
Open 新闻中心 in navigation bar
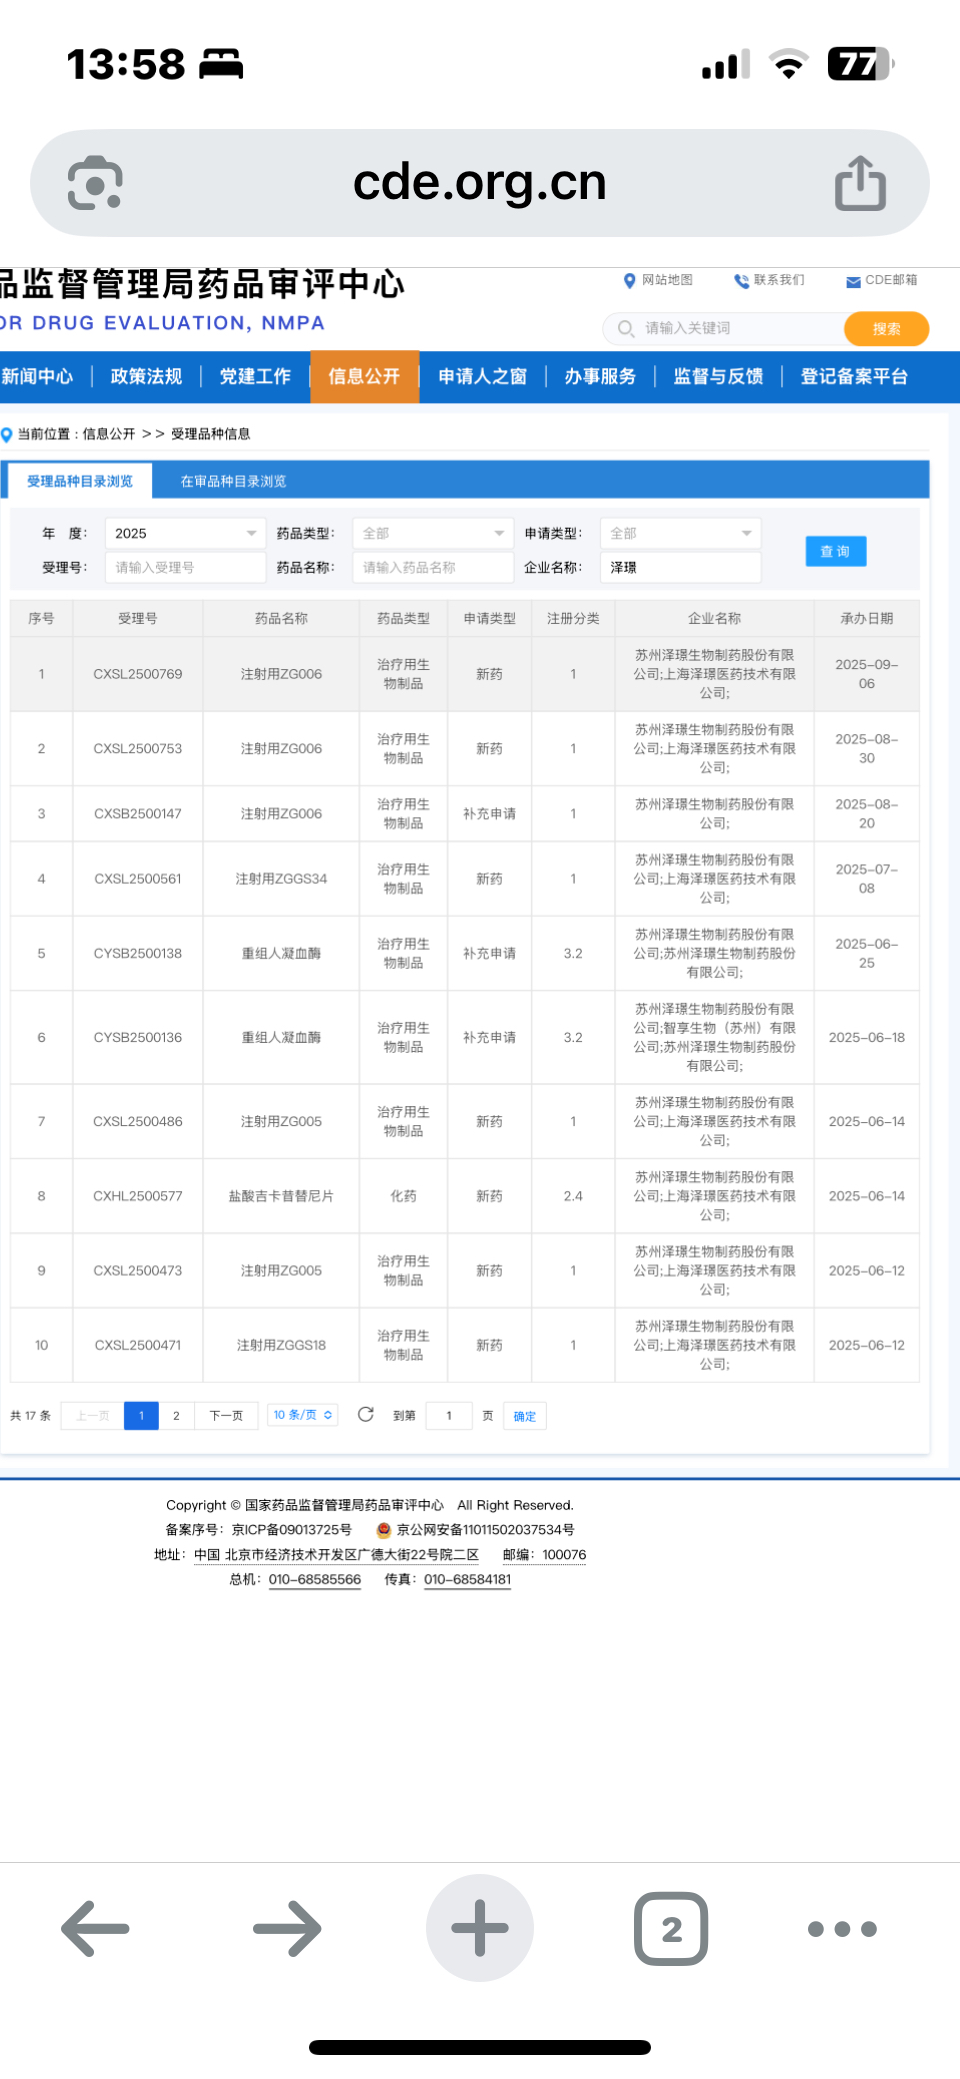pyautogui.click(x=38, y=376)
